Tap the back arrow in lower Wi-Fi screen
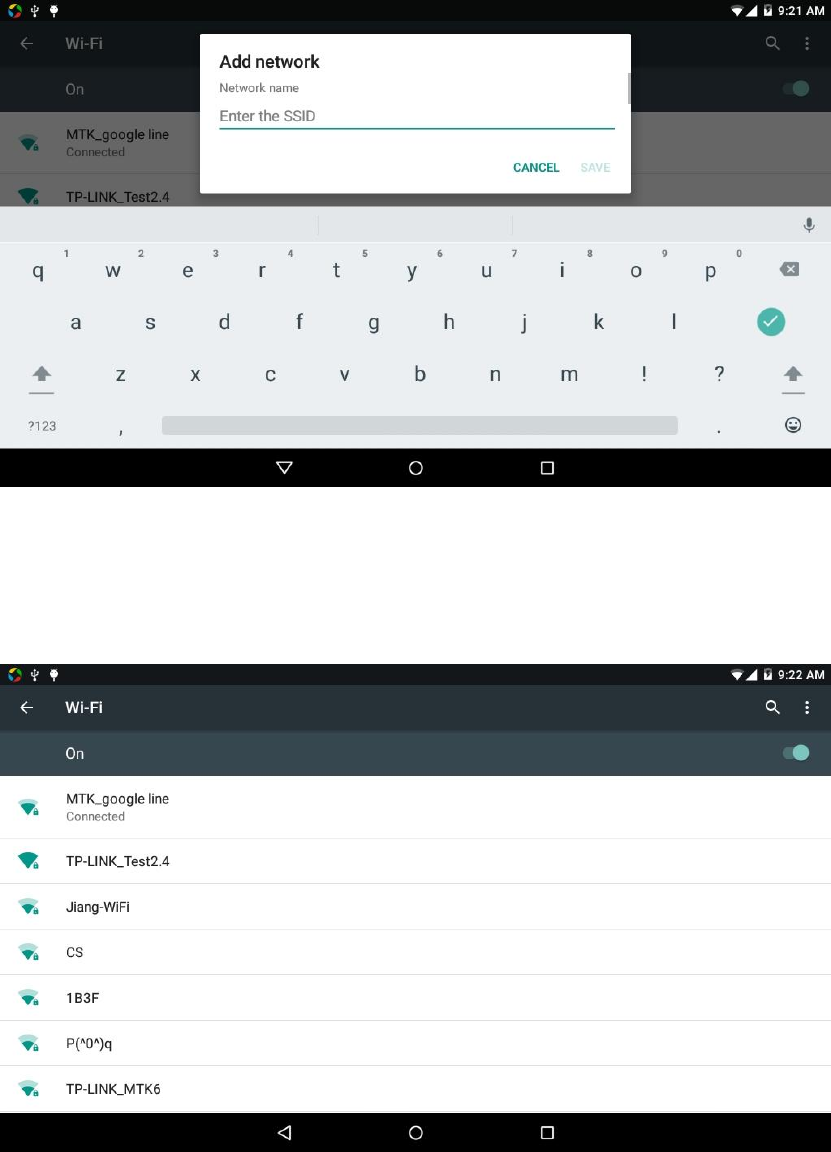Viewport: 831px width, 1152px height. 27,708
